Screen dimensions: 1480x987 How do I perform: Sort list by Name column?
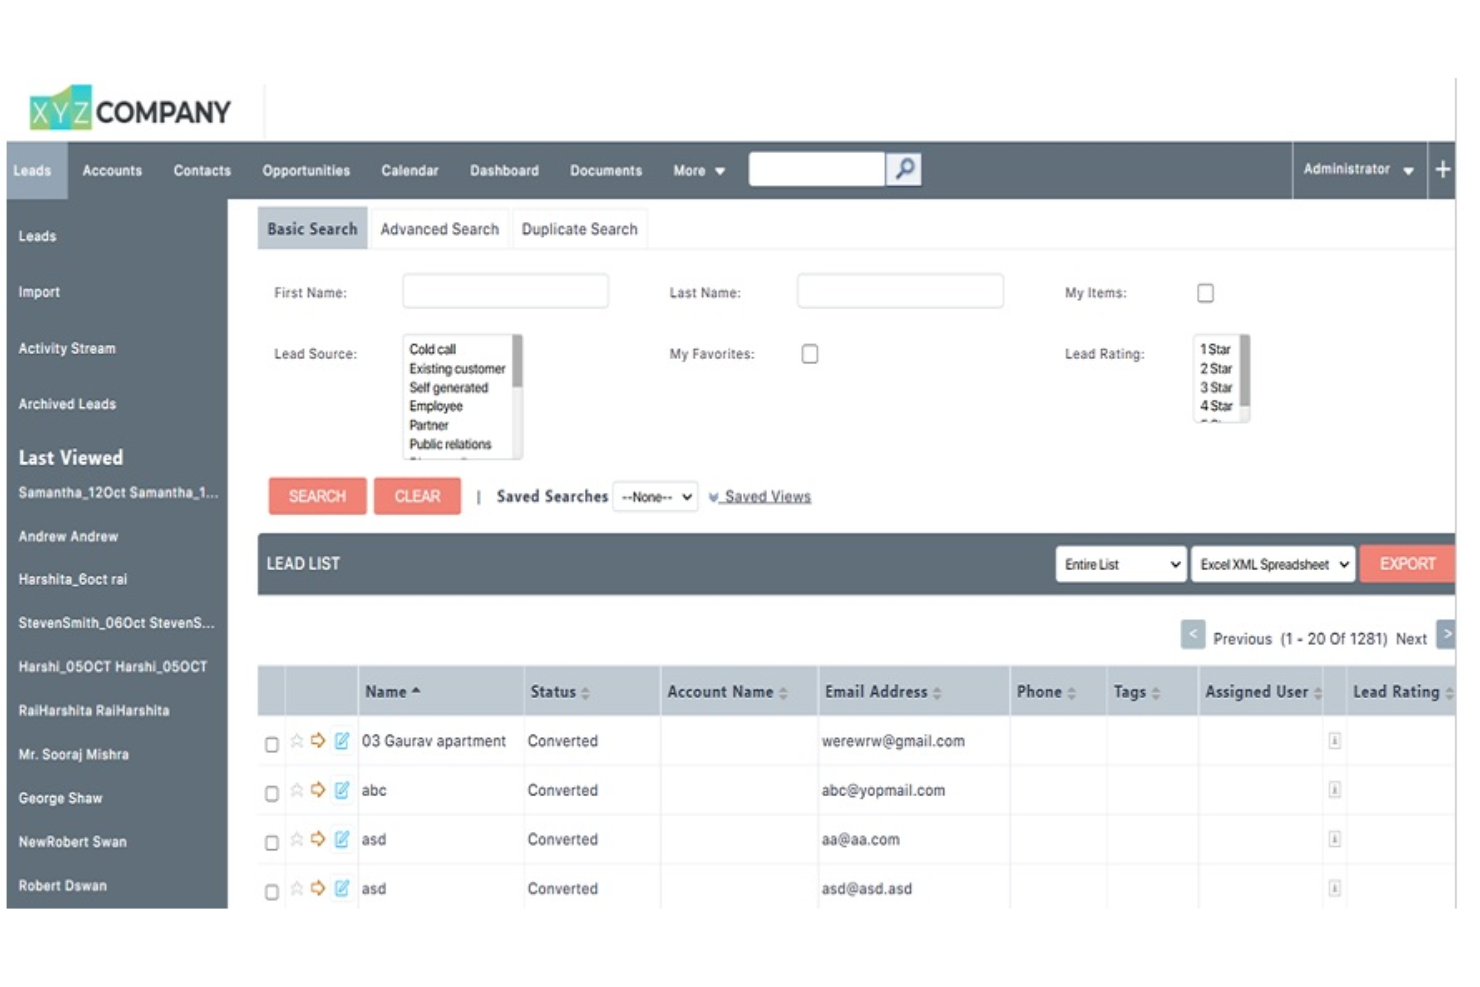pos(392,691)
